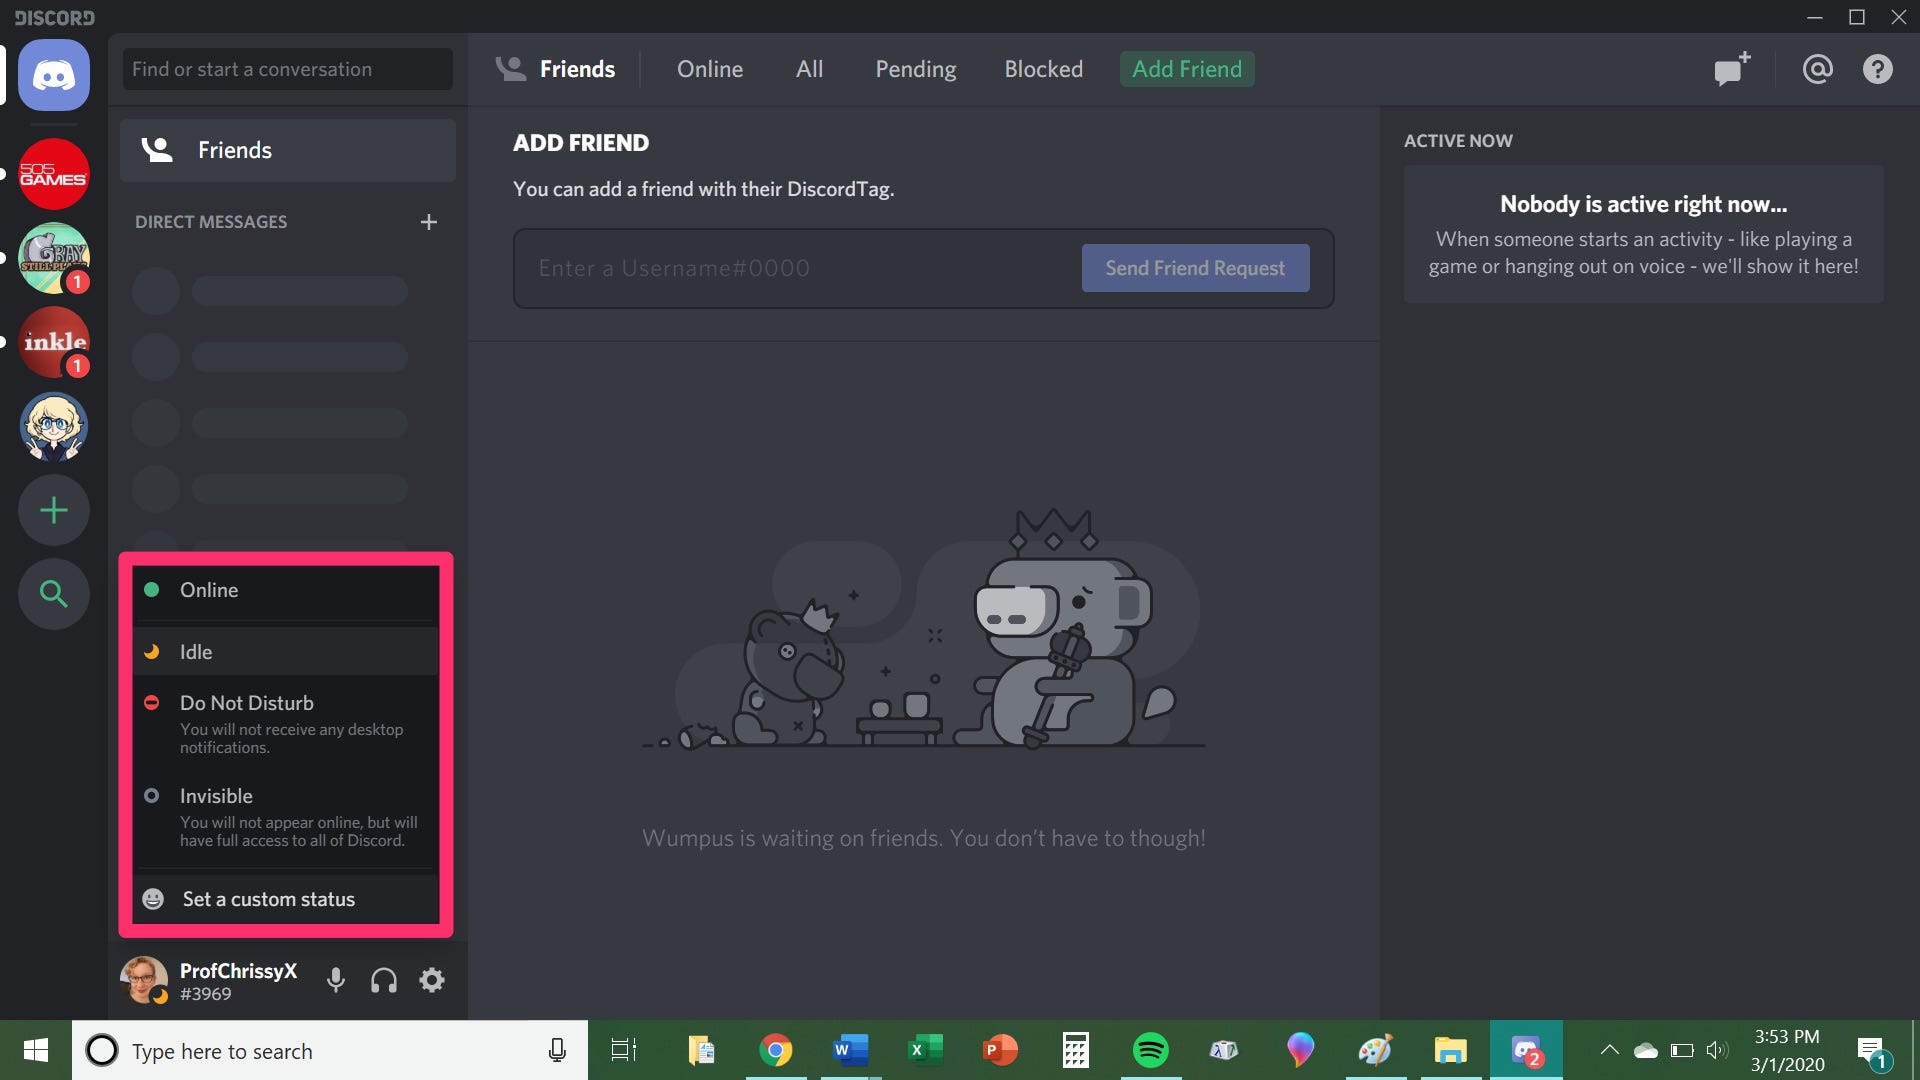Open Mentions at-sign icon
The width and height of the screenshot is (1920, 1080).
point(1817,69)
